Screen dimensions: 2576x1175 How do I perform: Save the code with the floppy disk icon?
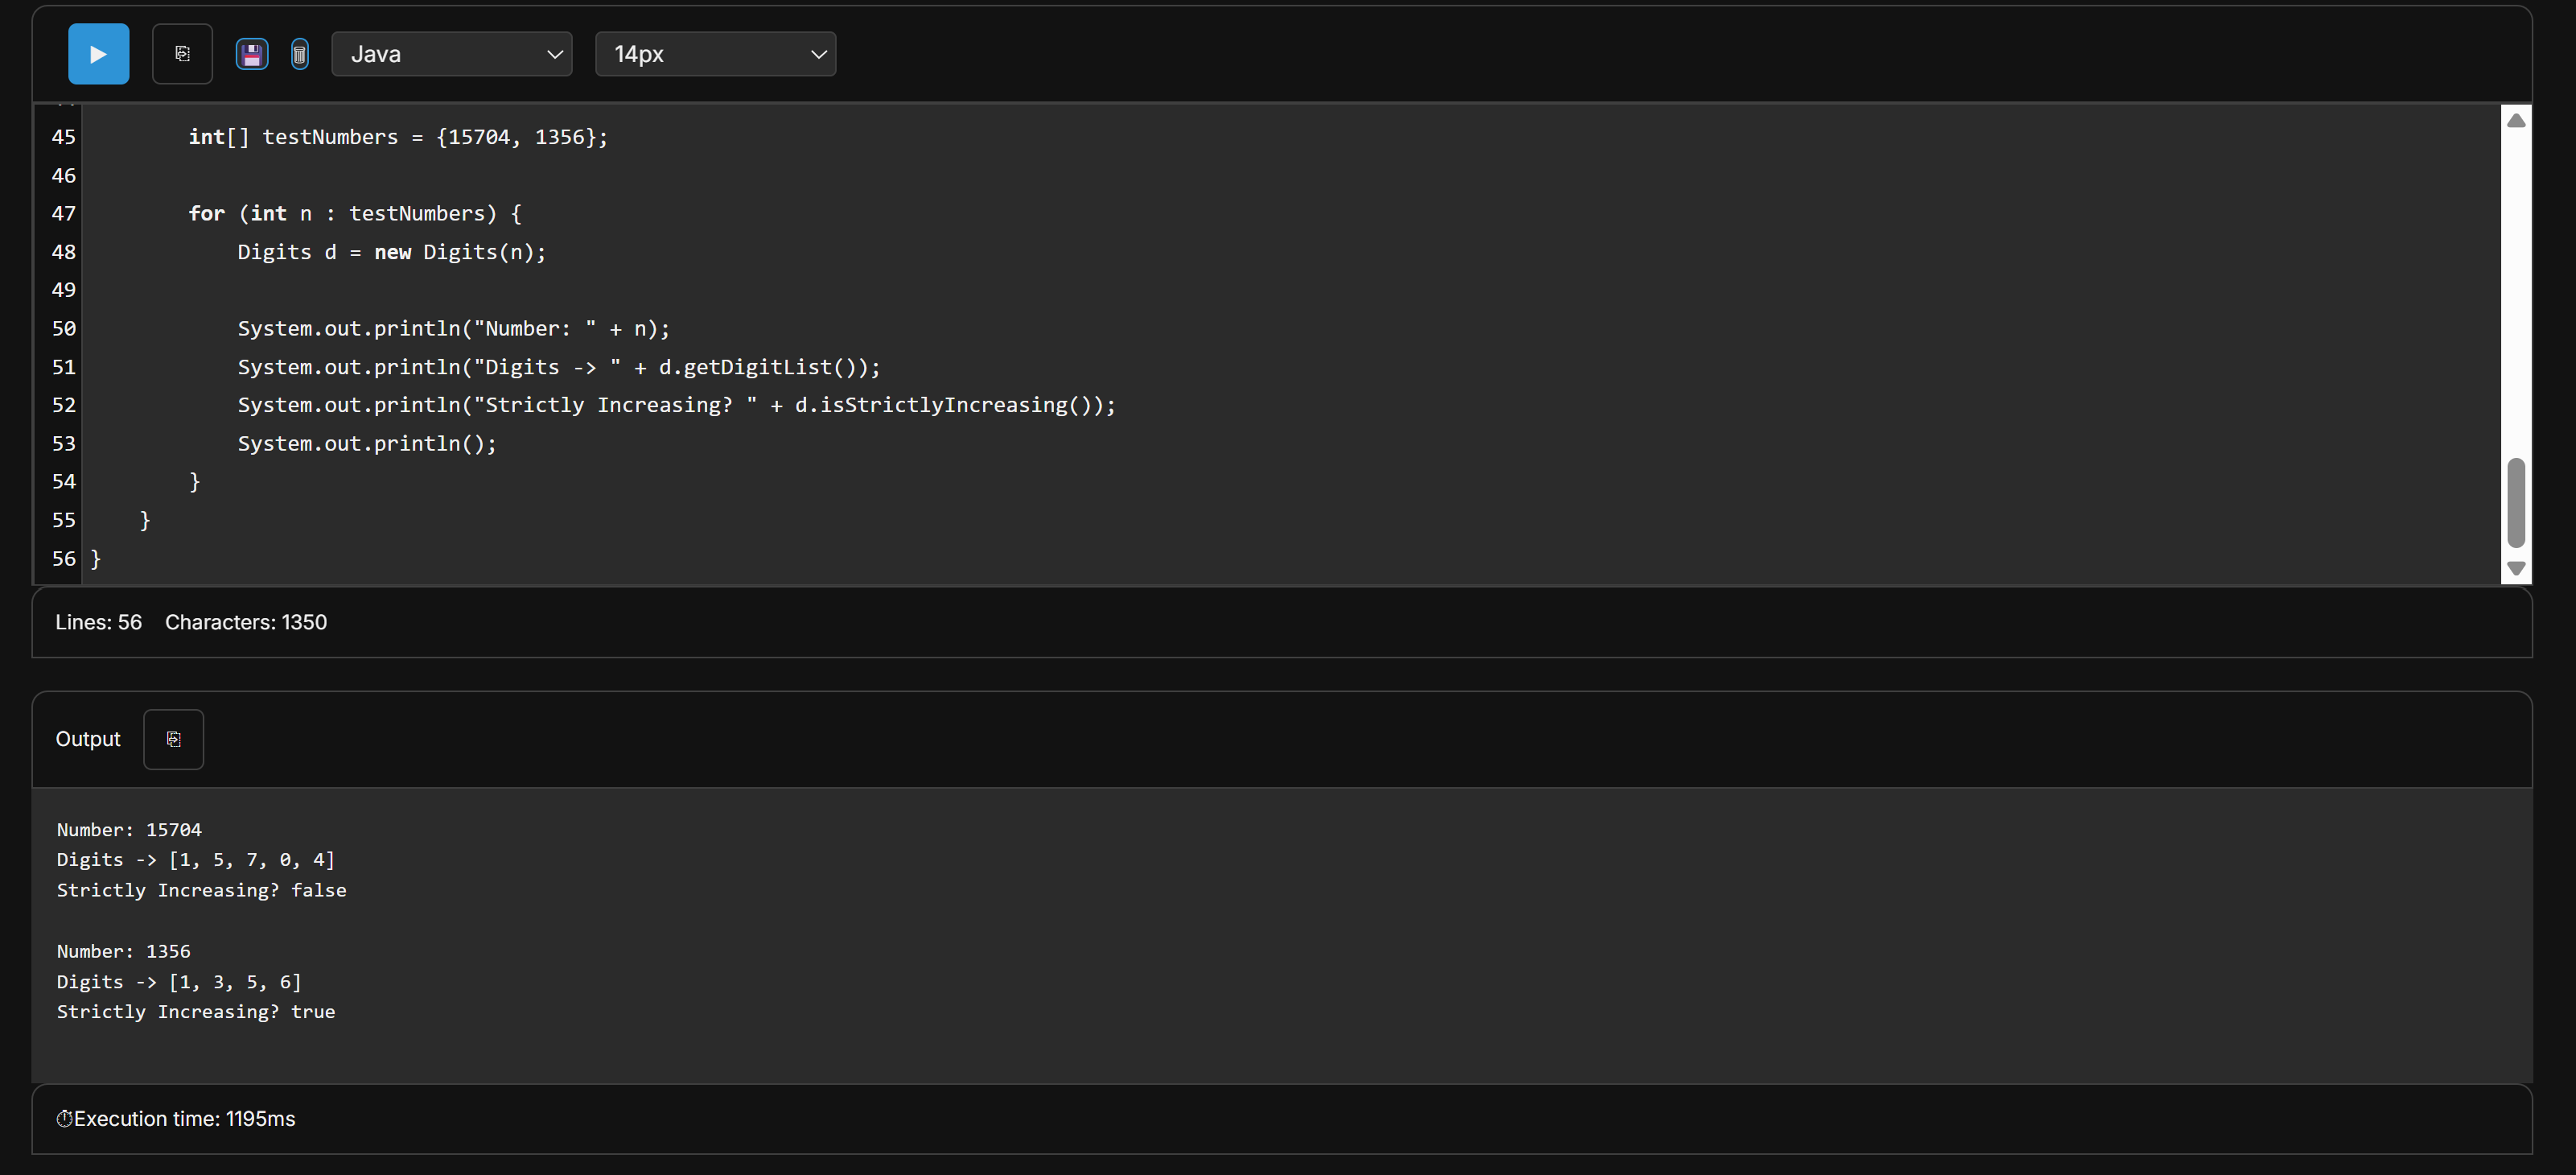point(252,54)
